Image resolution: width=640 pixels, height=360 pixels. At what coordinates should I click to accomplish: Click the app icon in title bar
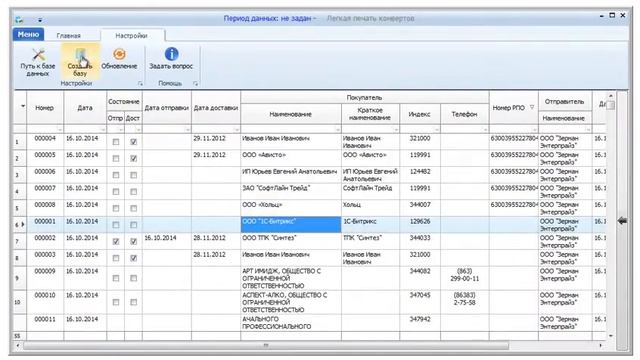(19, 19)
